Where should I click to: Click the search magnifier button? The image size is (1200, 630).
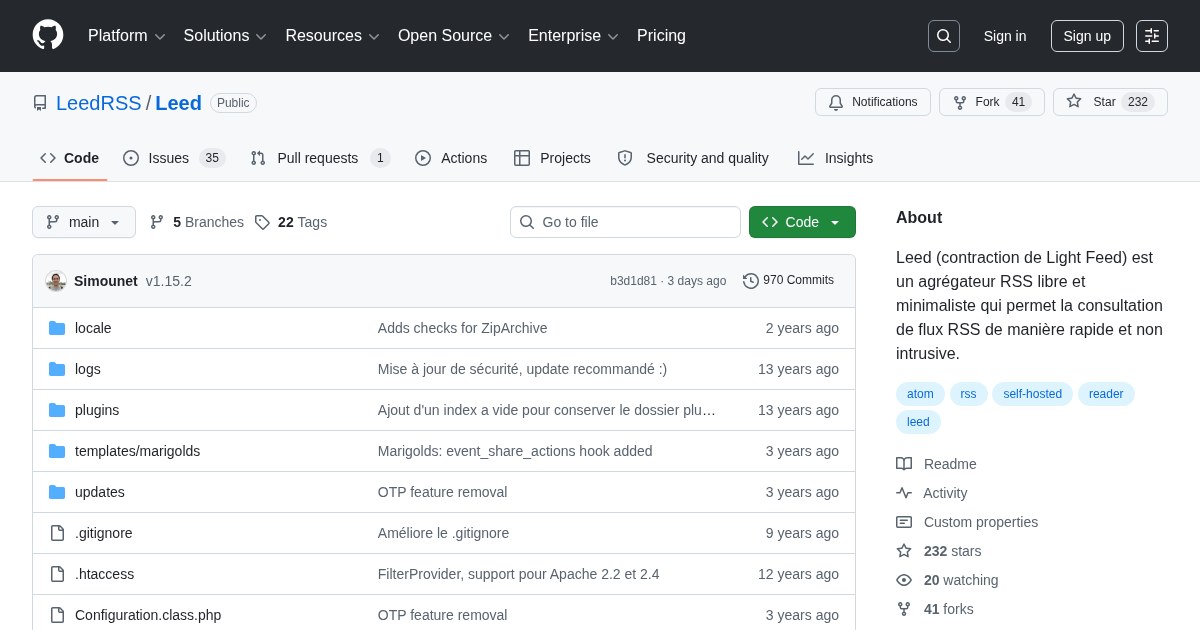tap(944, 36)
